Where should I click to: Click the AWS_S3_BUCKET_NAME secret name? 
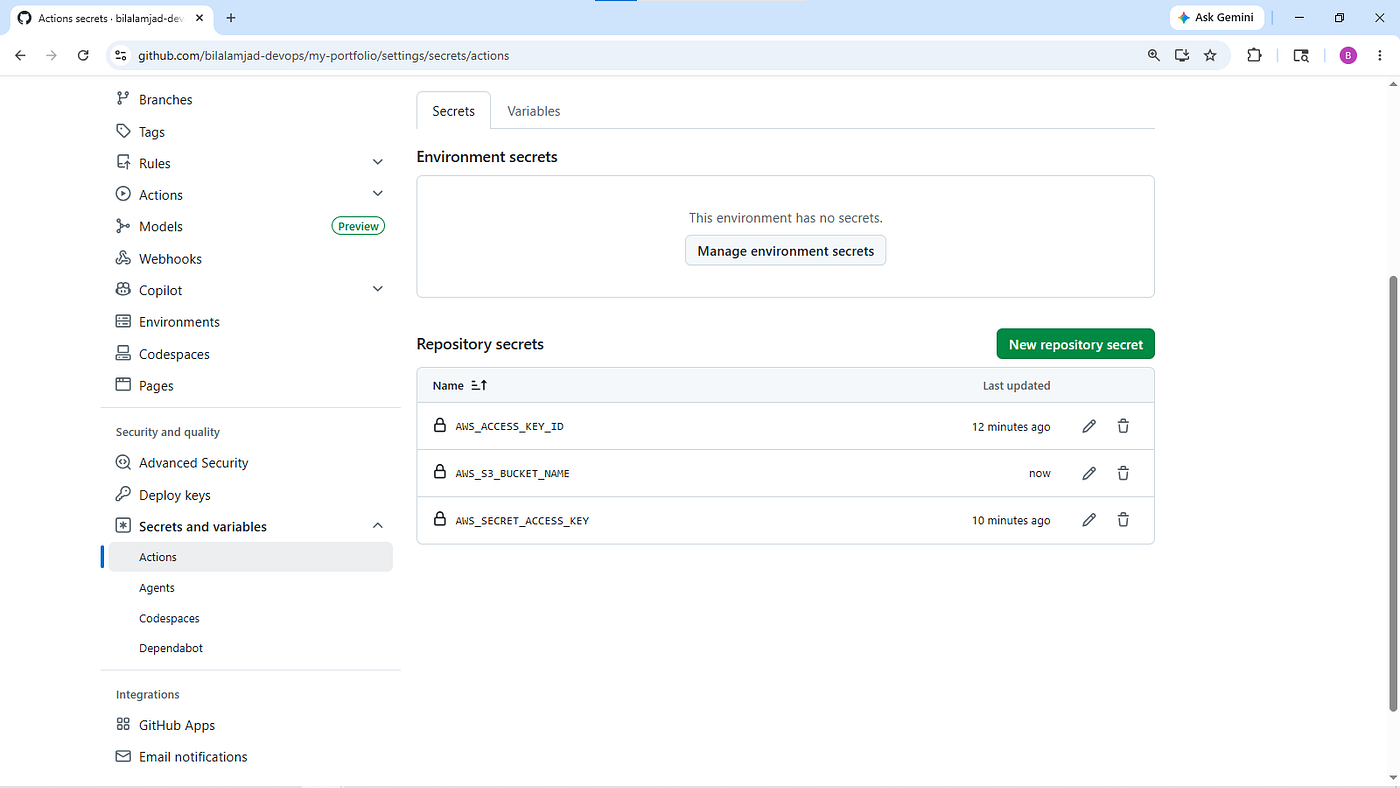click(x=513, y=474)
